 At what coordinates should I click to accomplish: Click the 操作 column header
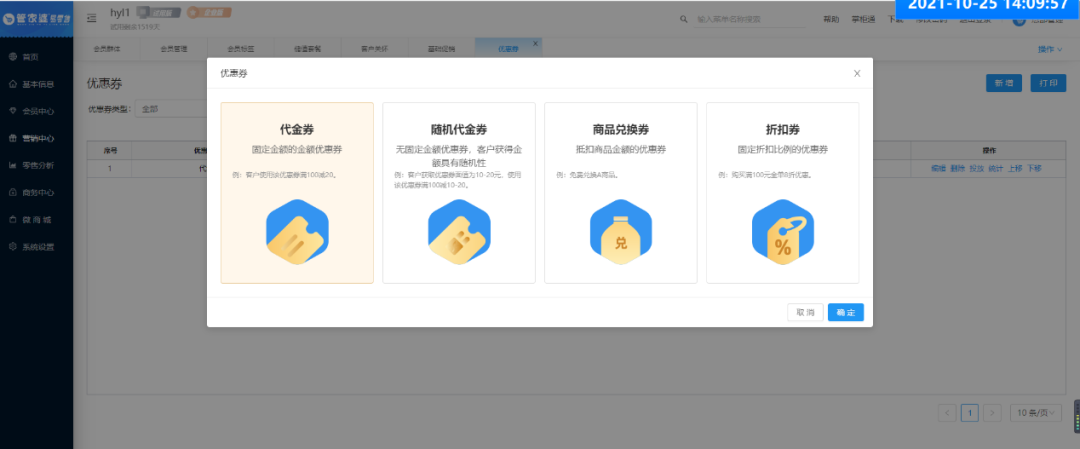pos(989,149)
